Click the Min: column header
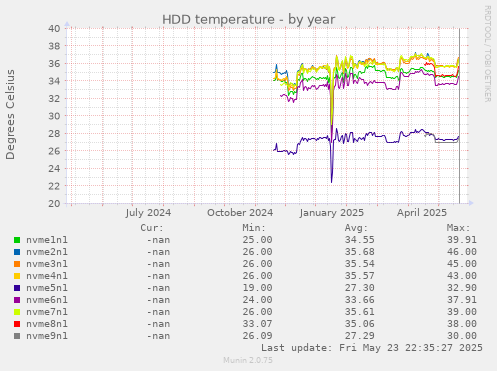The image size is (497, 371). (x=254, y=228)
